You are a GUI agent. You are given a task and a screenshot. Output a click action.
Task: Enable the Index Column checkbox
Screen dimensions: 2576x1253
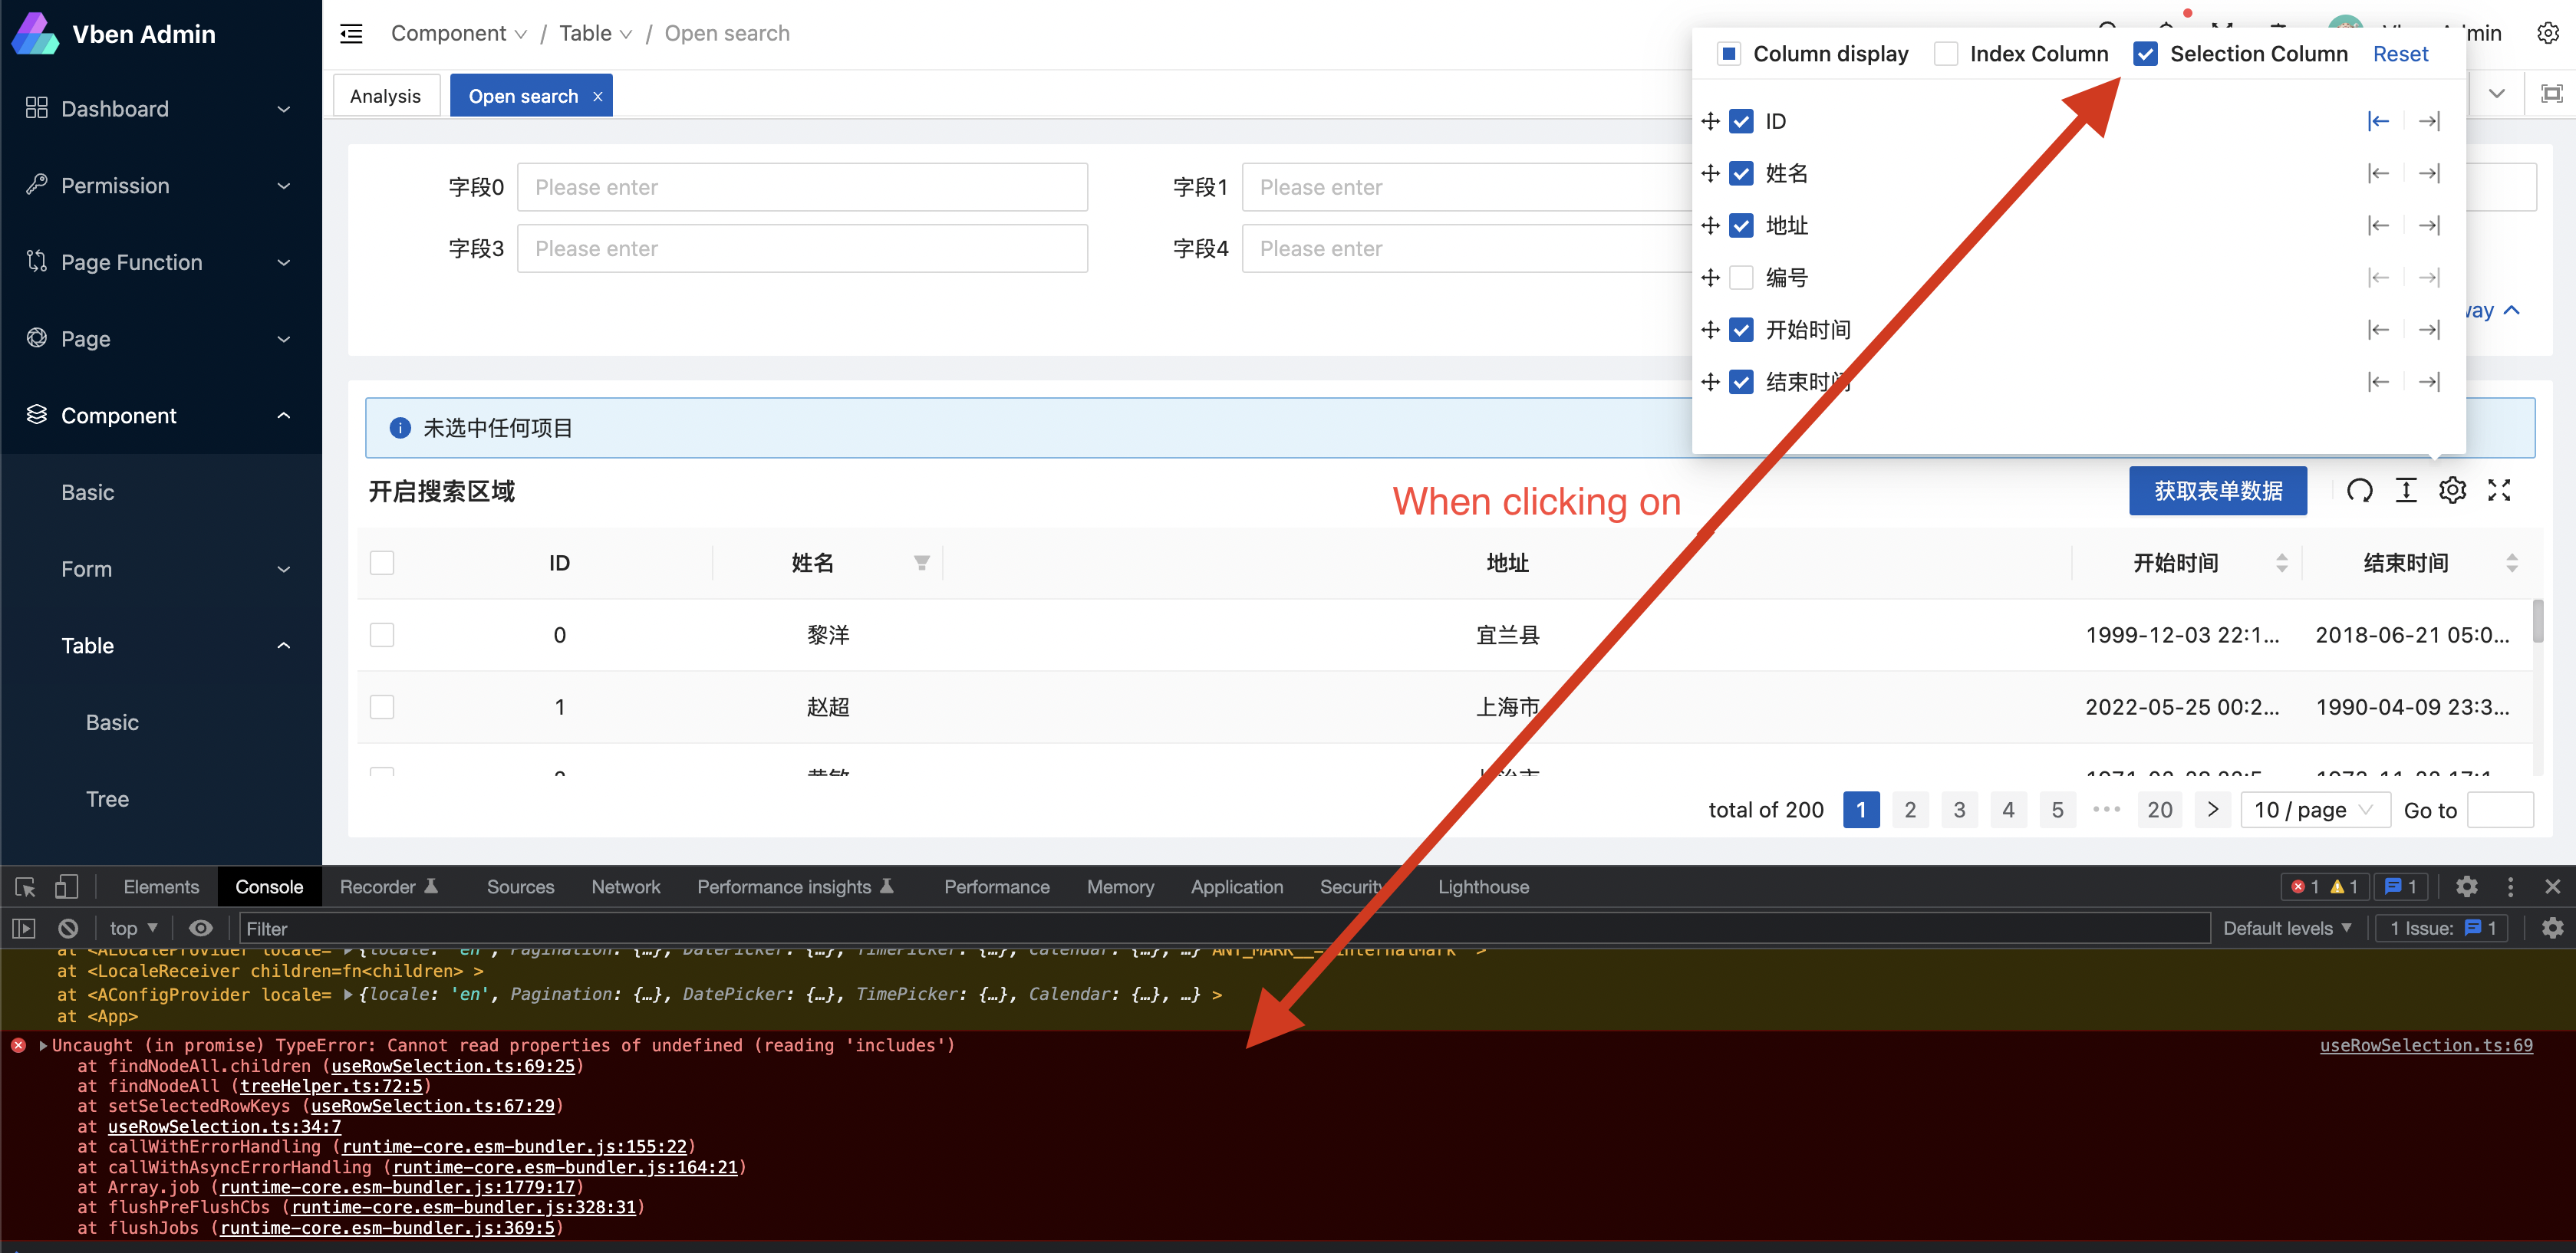(x=1945, y=54)
